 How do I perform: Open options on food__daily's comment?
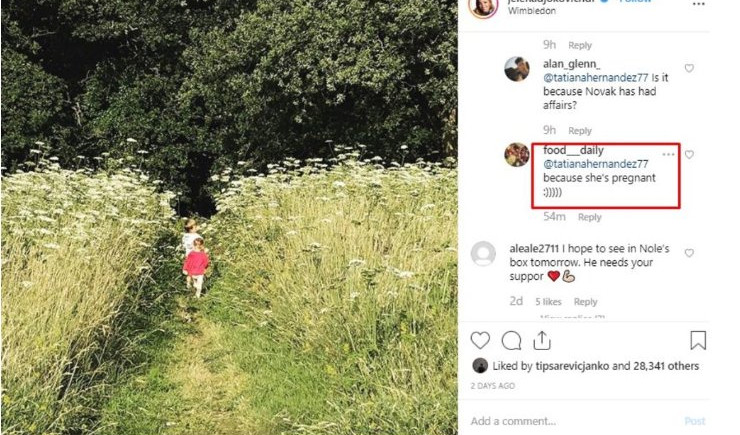(x=668, y=154)
